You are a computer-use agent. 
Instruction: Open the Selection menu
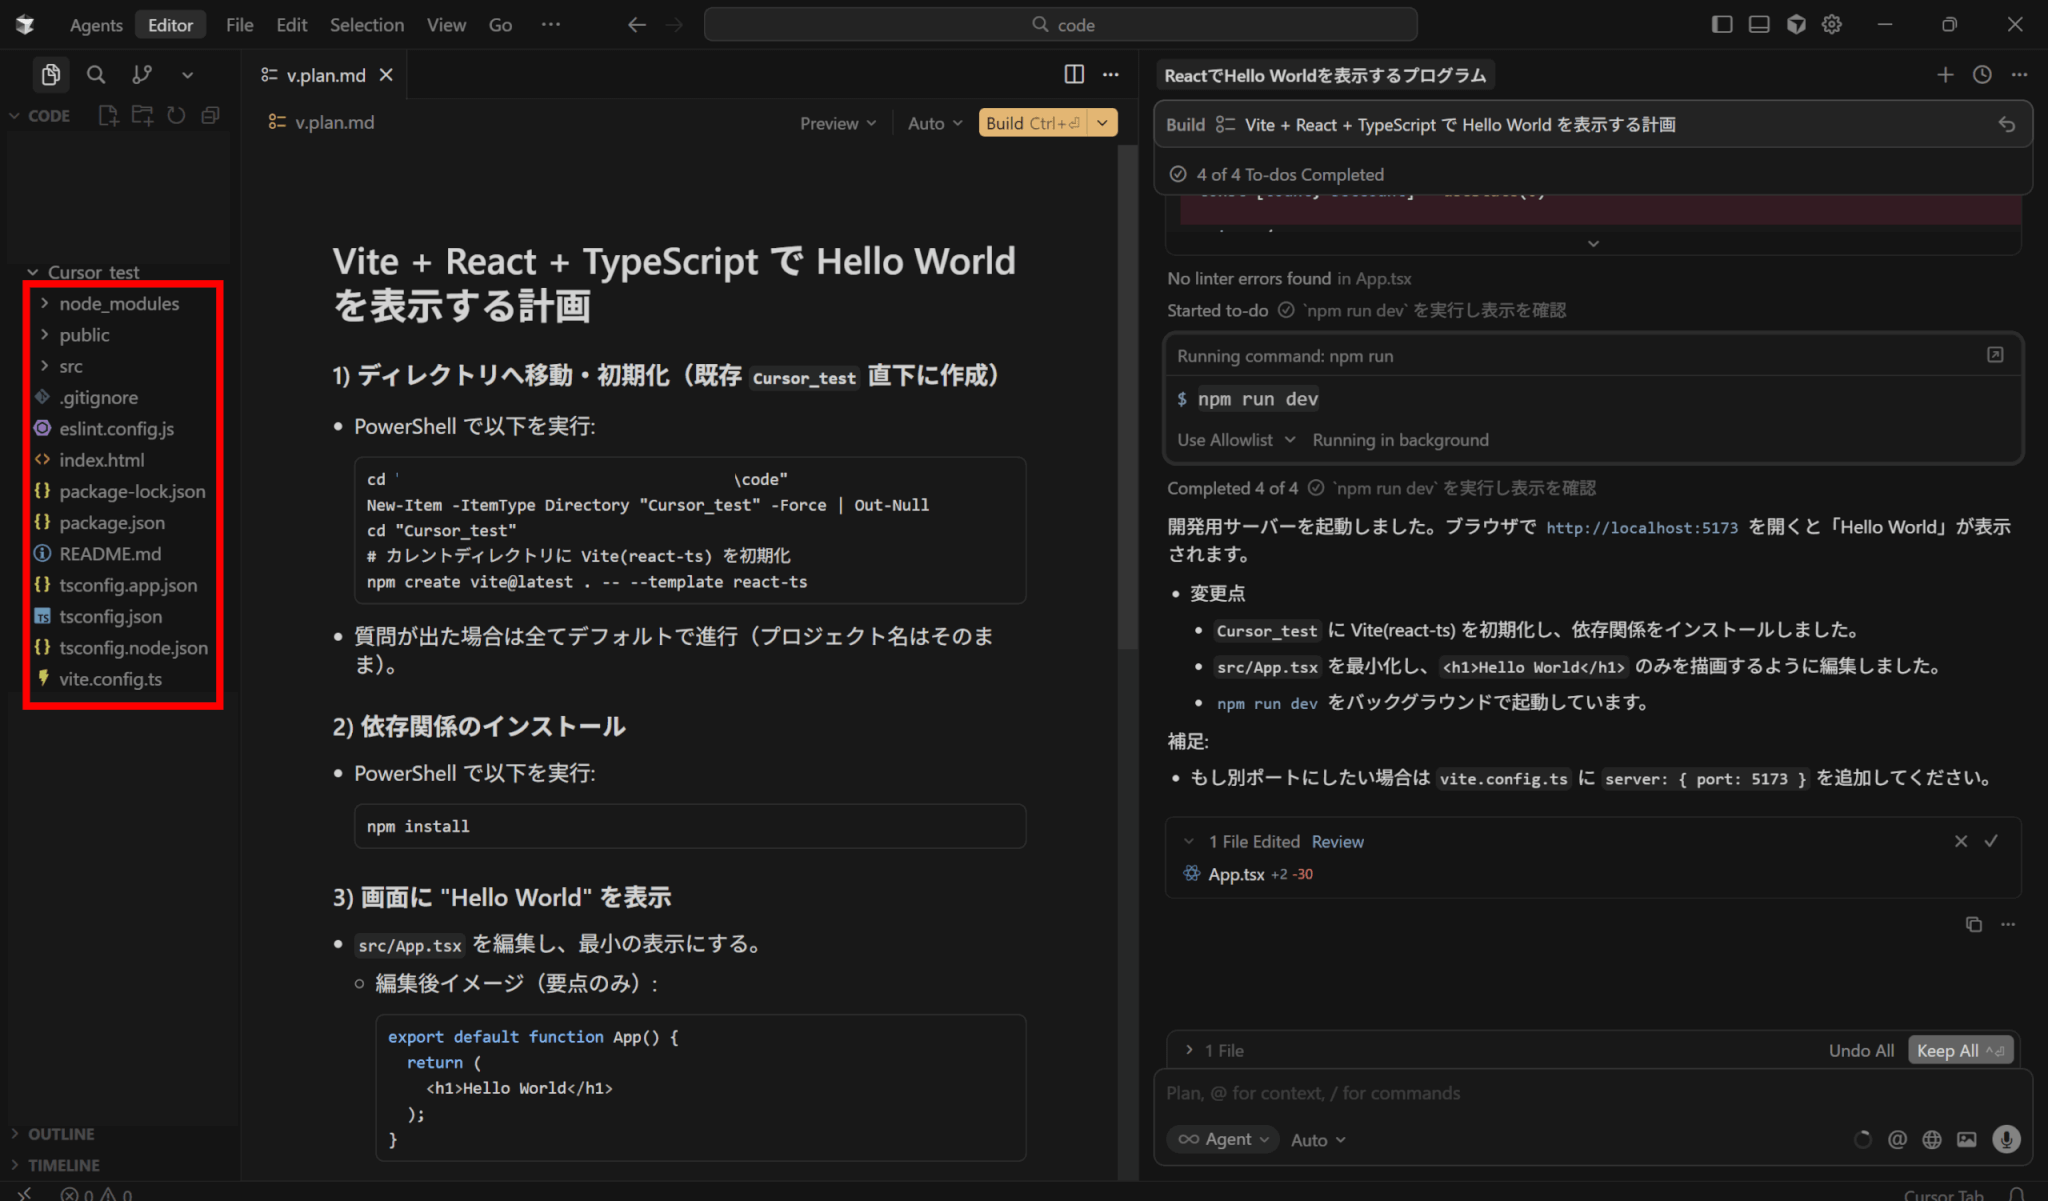tap(366, 25)
